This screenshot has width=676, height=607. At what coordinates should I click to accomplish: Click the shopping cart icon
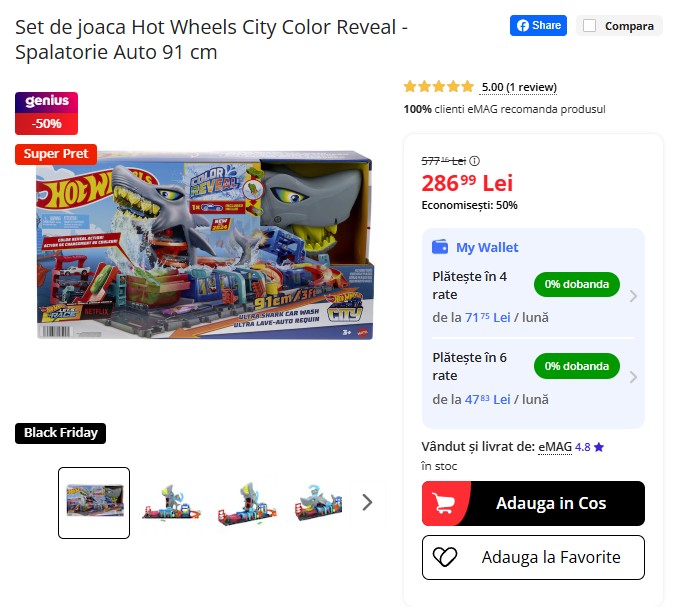click(x=444, y=503)
